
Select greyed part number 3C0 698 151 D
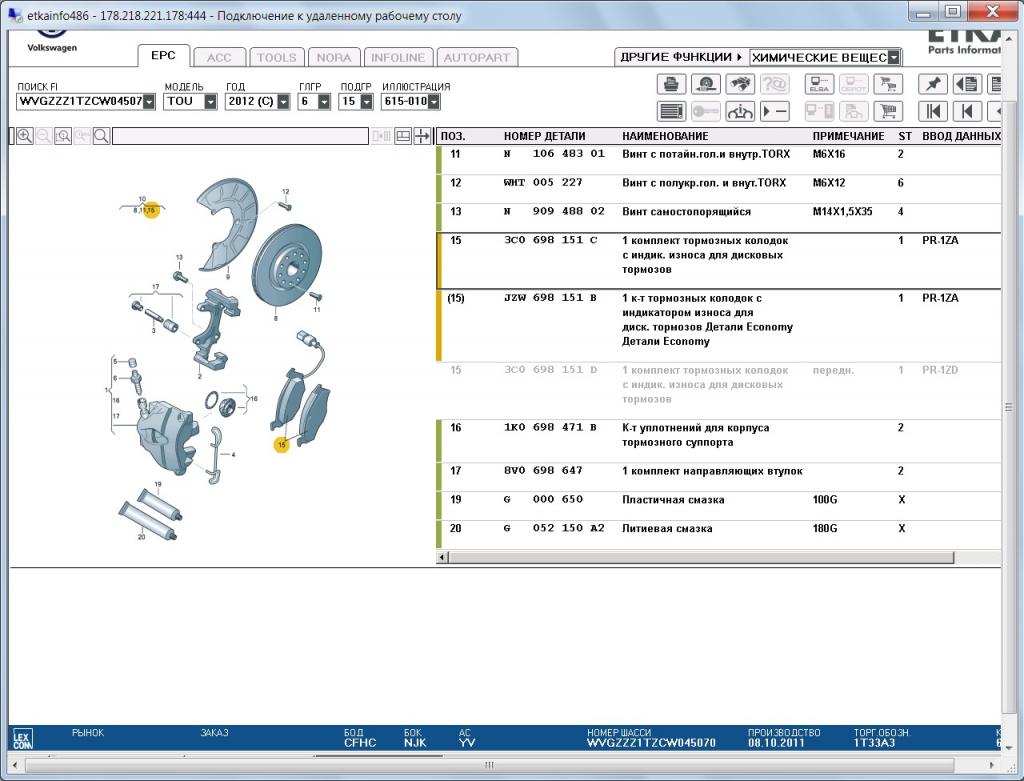(x=551, y=370)
